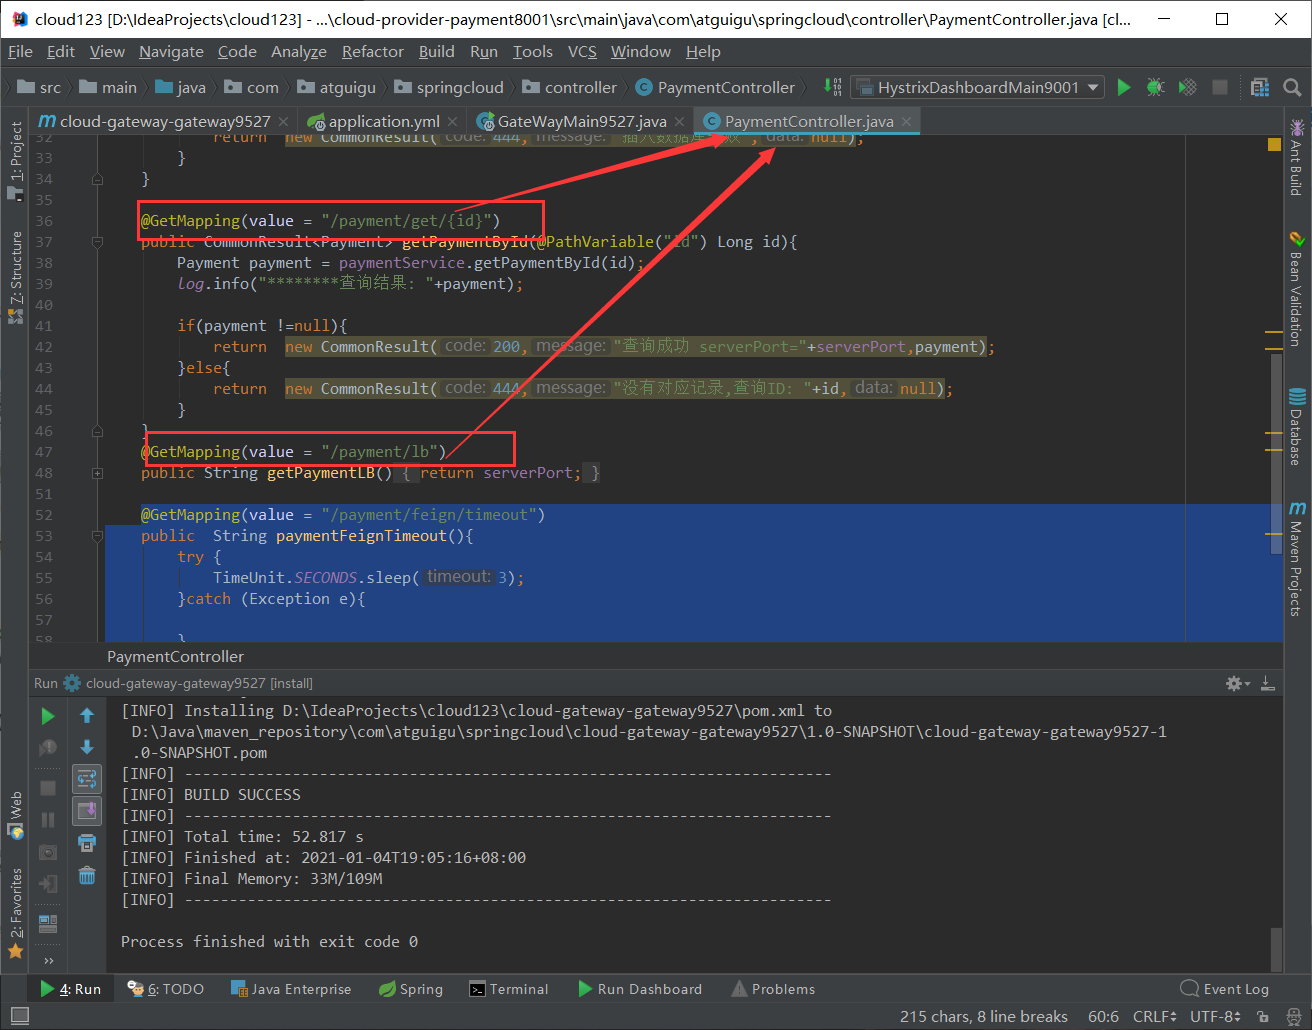Open Project Structure icon in toolbar
Viewport: 1312px width, 1030px height.
pyautogui.click(x=1260, y=88)
